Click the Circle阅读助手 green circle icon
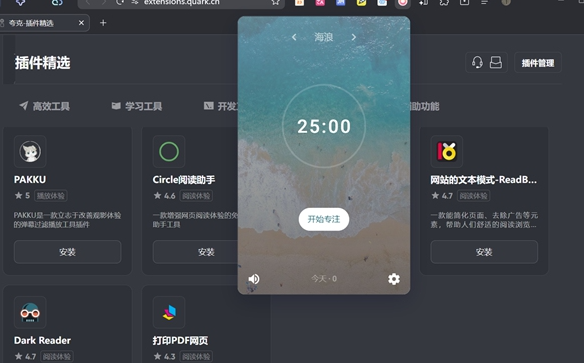 pyautogui.click(x=169, y=152)
